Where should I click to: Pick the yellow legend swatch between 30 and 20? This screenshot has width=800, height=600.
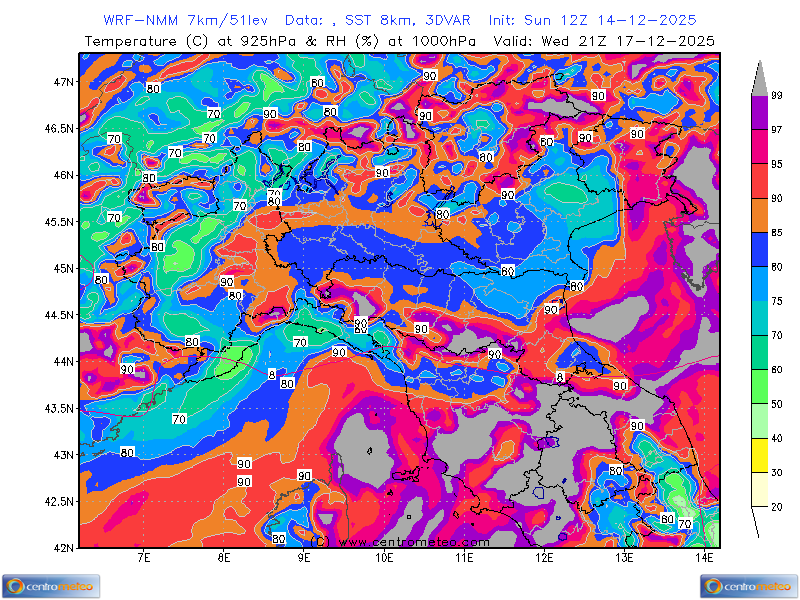click(759, 457)
